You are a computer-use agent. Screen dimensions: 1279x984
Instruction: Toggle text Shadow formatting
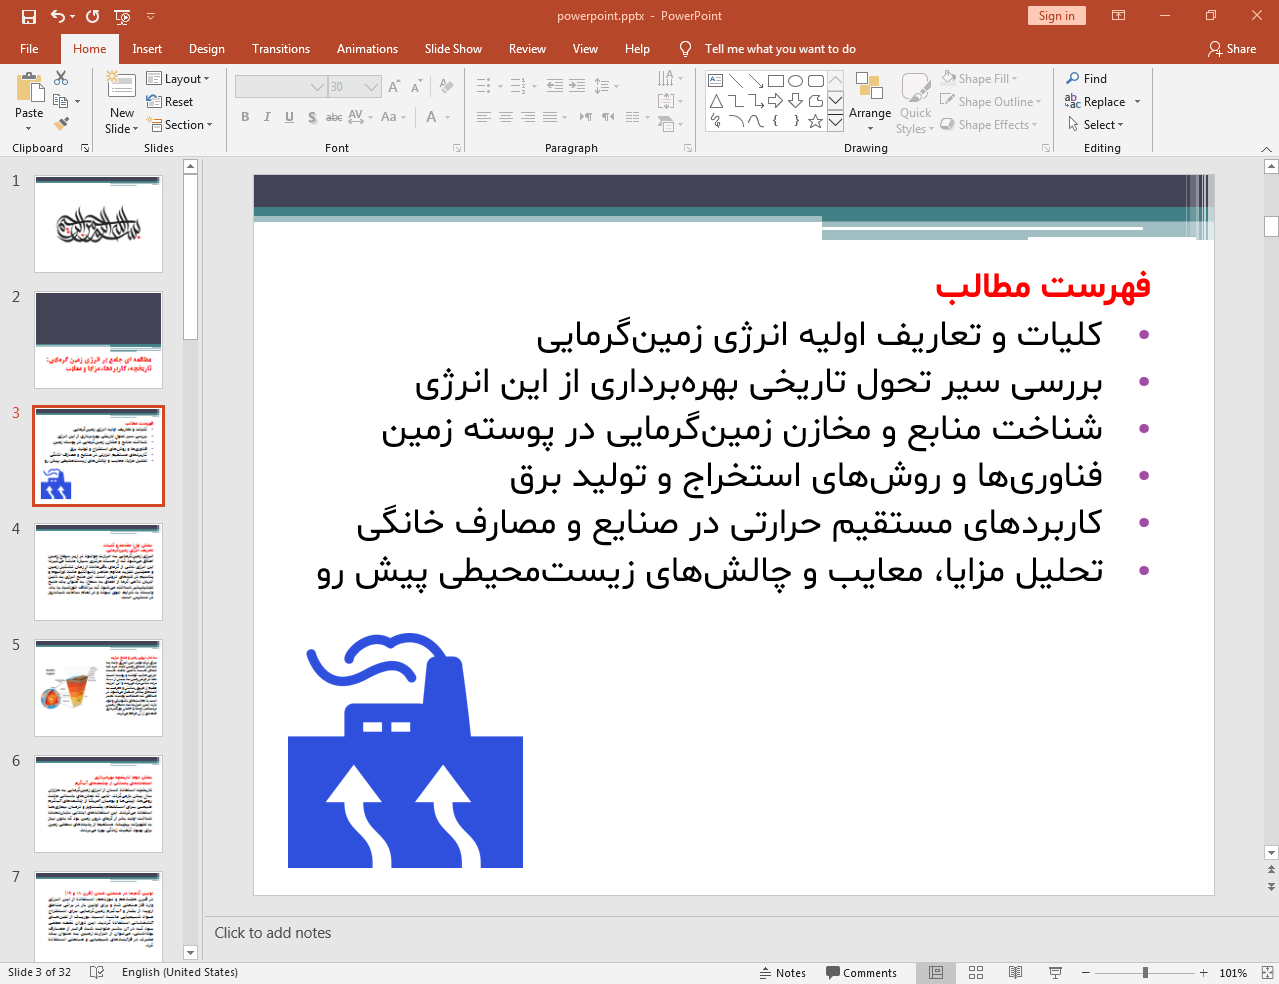tap(312, 117)
